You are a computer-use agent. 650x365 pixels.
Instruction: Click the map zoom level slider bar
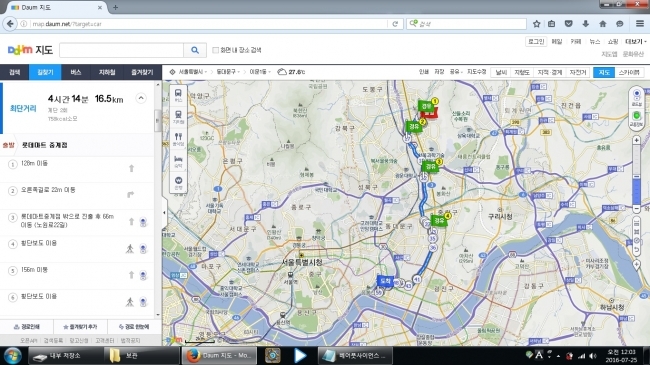click(x=636, y=175)
